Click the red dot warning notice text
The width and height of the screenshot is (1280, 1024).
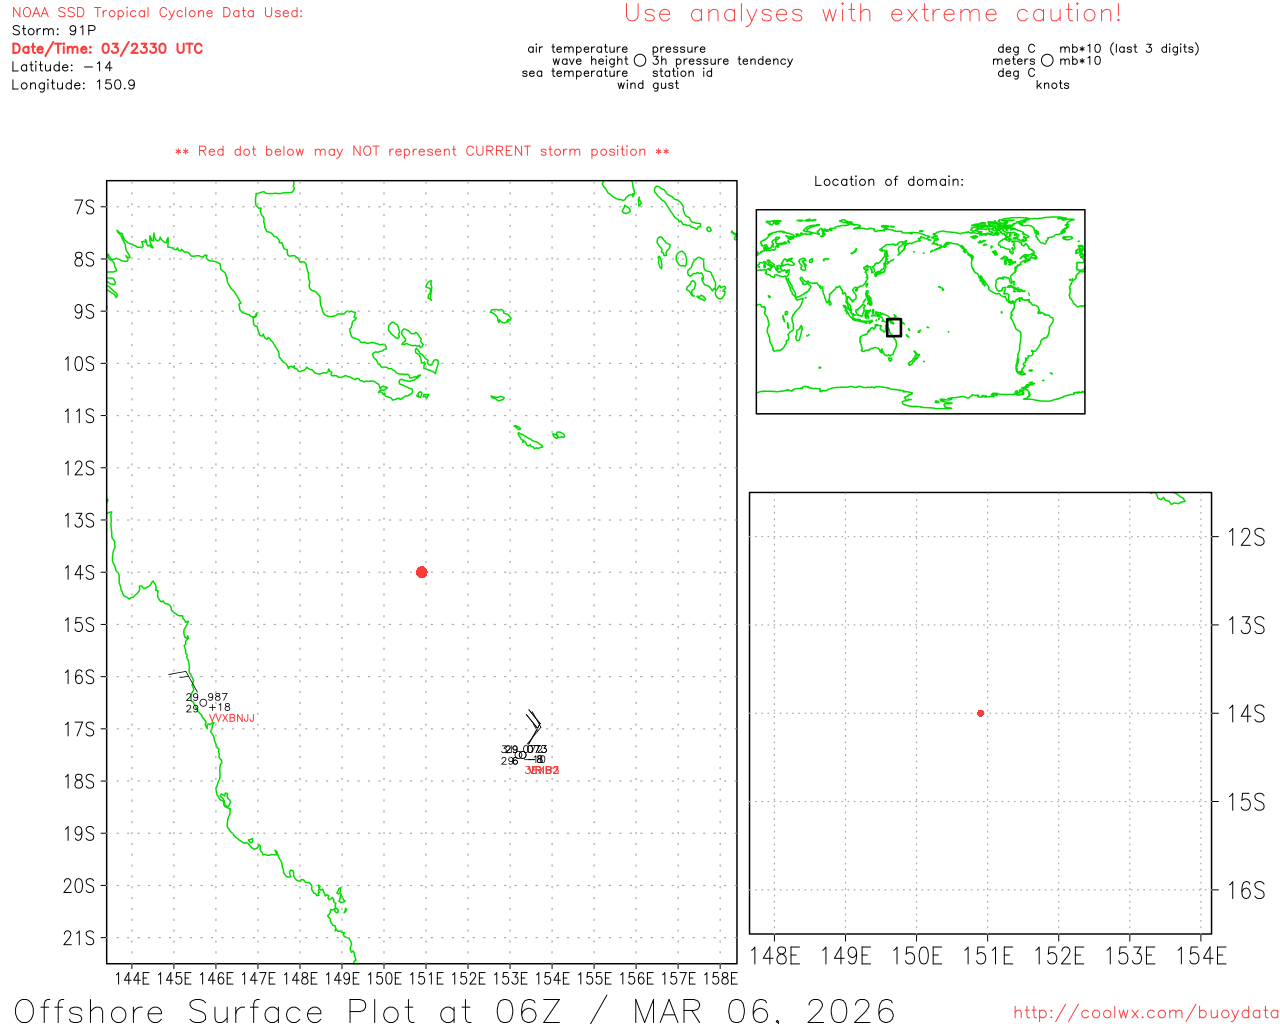[x=422, y=151]
